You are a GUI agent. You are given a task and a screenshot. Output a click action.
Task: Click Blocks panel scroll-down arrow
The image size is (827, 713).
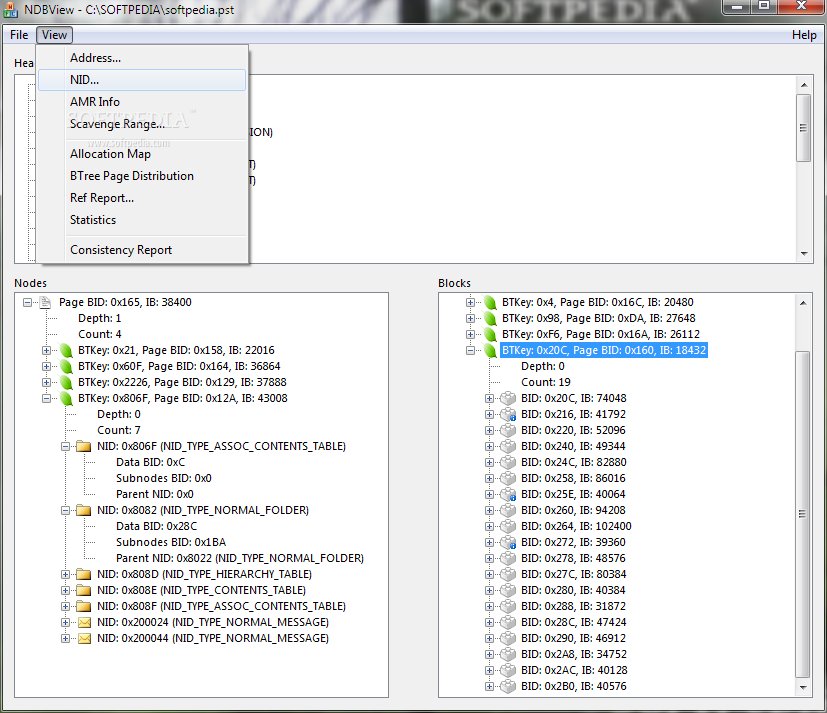pyautogui.click(x=803, y=687)
